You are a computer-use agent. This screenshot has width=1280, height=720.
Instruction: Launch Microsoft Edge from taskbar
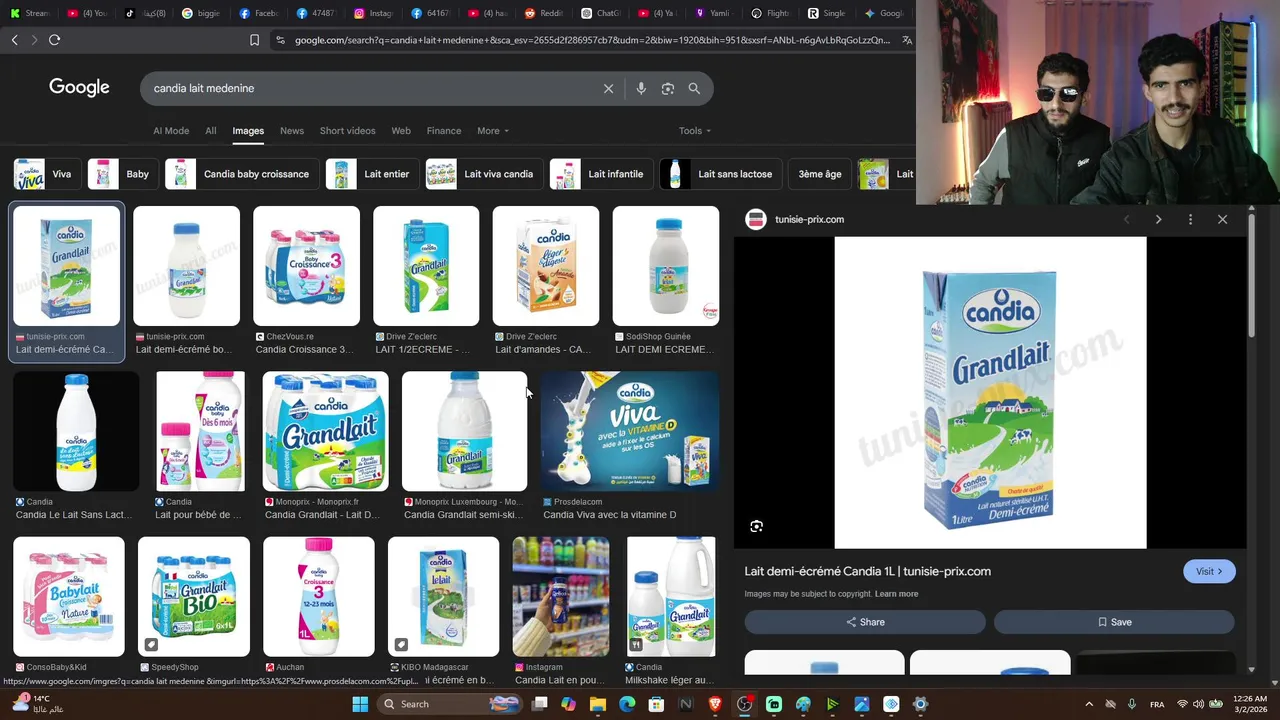627,704
